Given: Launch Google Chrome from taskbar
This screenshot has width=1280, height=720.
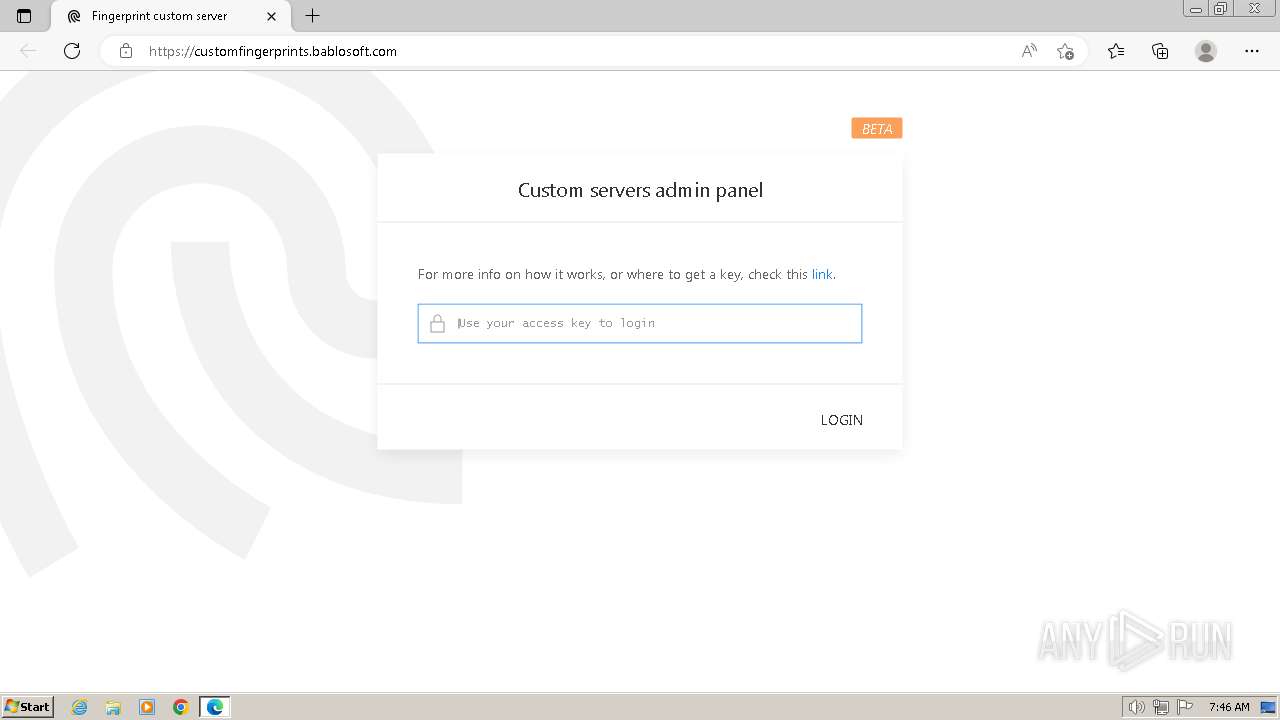Looking at the screenshot, I should pos(181,707).
